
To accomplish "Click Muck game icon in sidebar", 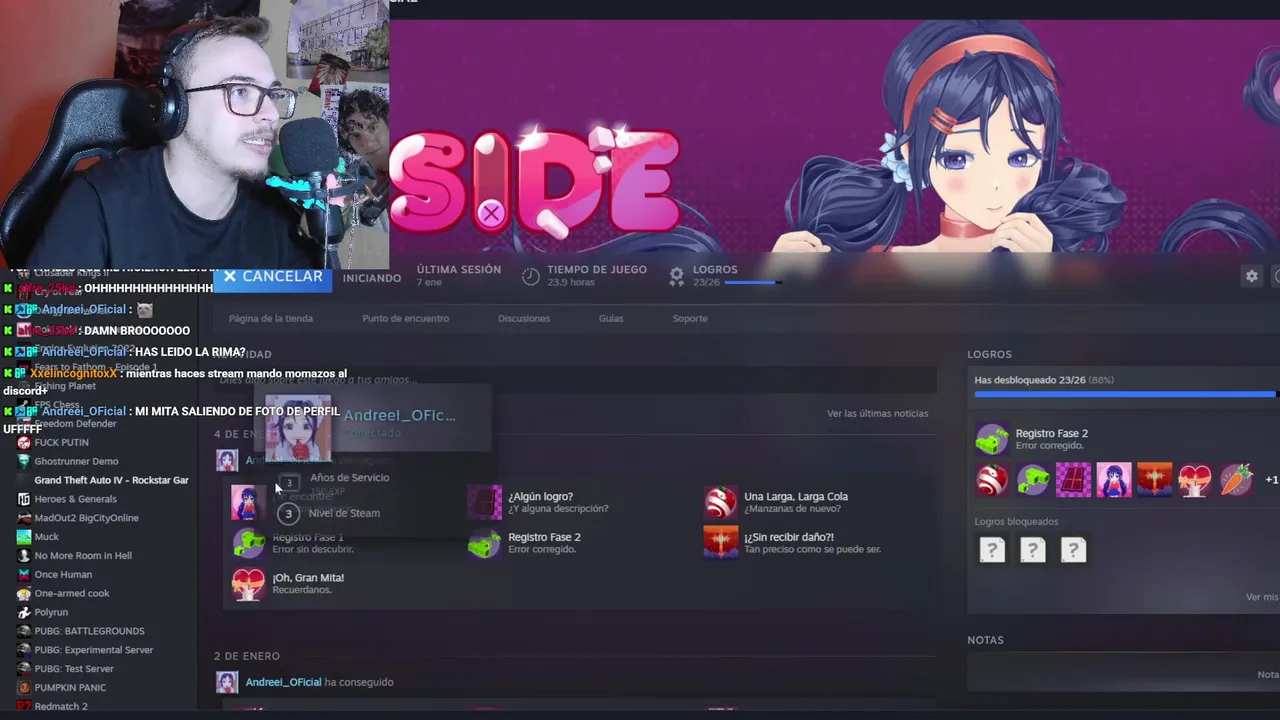I will click(x=24, y=537).
